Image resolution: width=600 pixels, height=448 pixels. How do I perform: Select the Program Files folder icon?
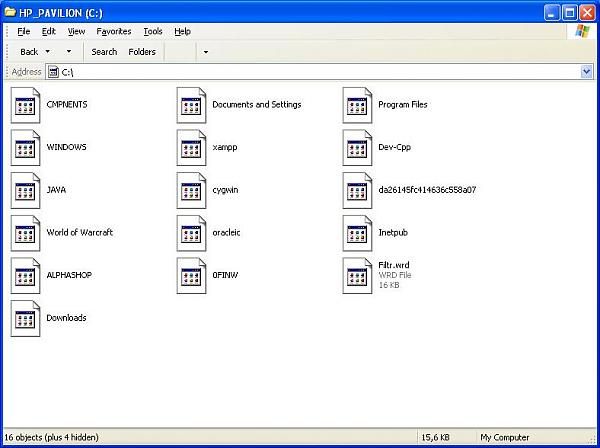(357, 105)
